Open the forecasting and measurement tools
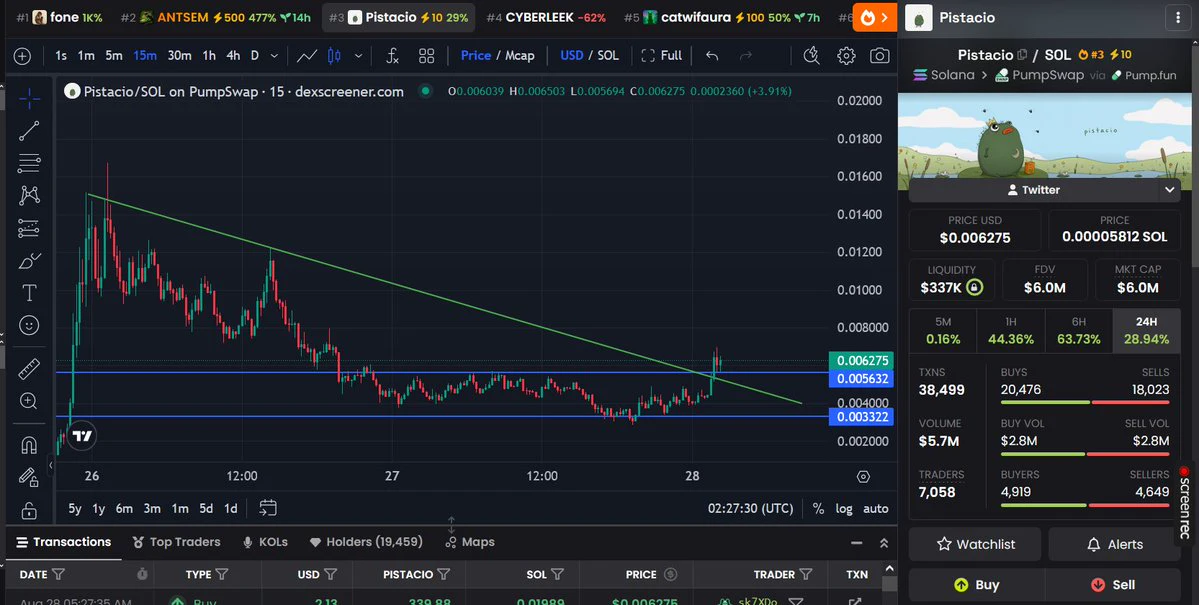This screenshot has height=605, width=1199. click(x=29, y=228)
